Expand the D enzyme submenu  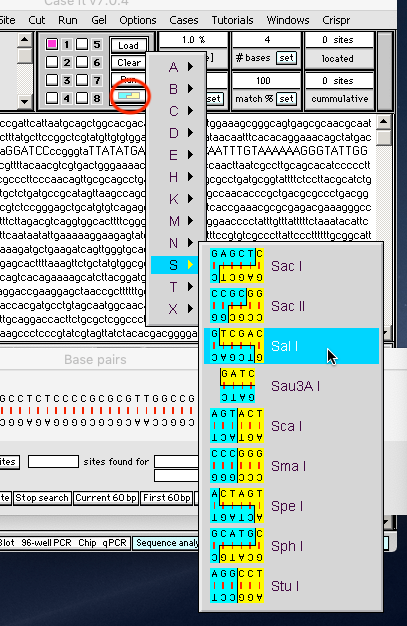[176, 133]
